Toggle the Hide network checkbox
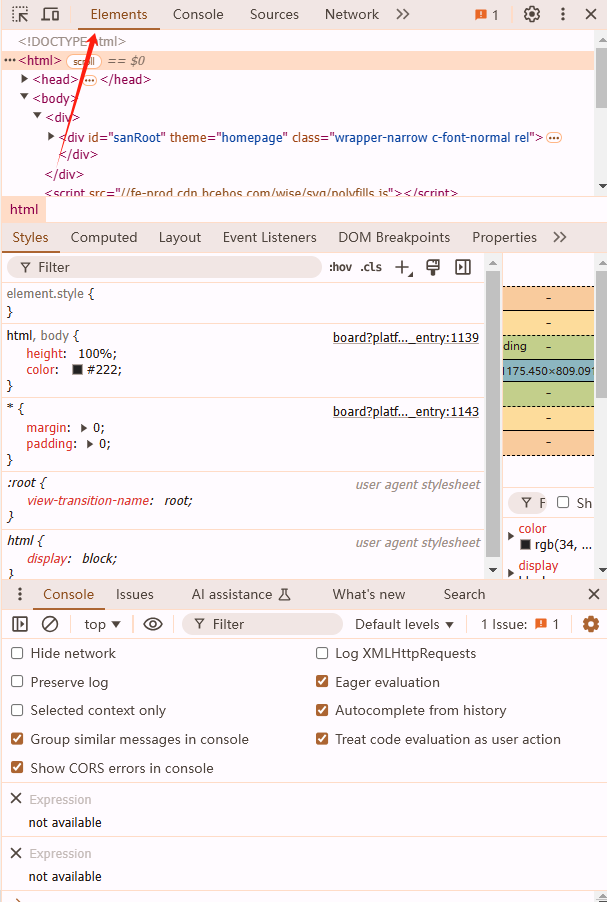This screenshot has height=902, width=607. (17, 653)
